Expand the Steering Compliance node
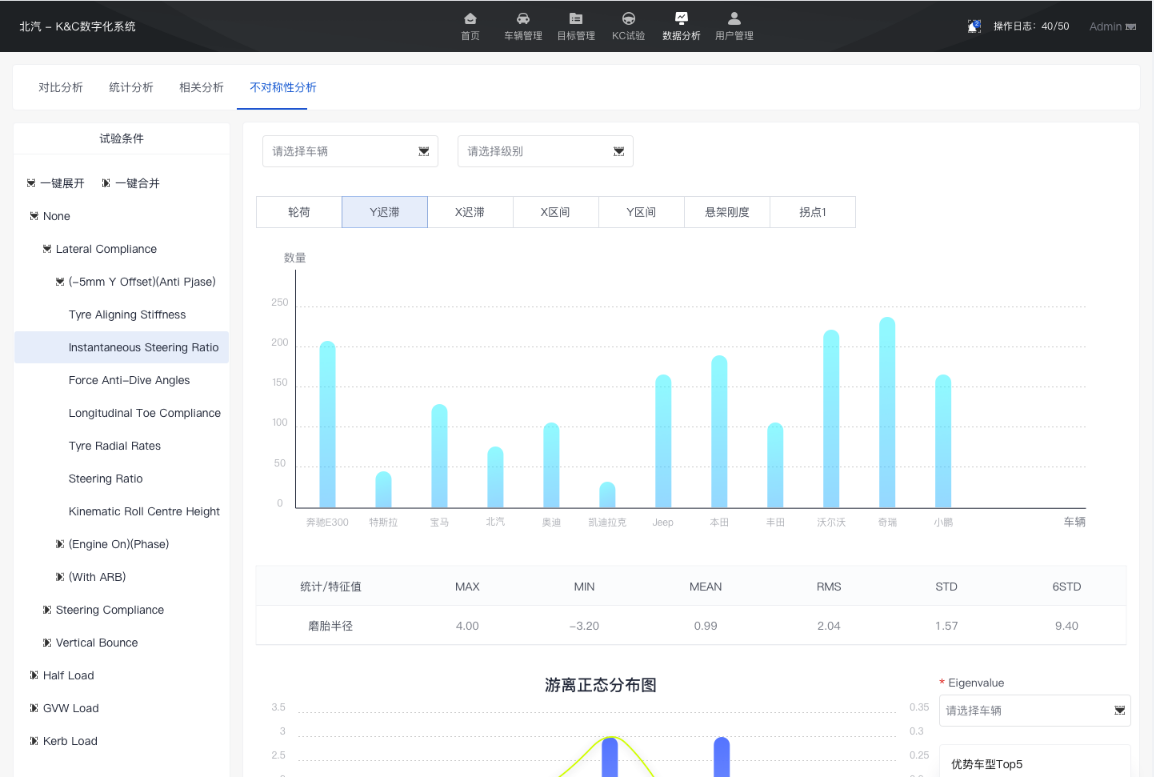 [x=47, y=610]
